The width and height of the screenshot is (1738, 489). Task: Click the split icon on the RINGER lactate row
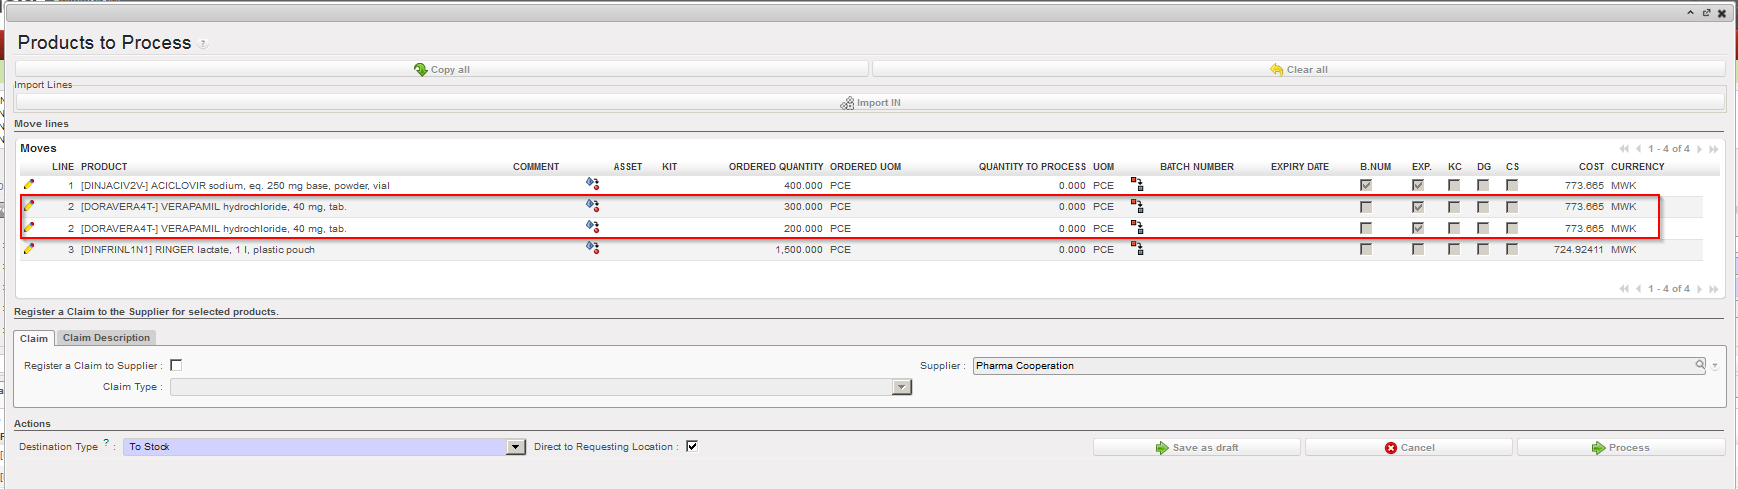[x=1137, y=248]
